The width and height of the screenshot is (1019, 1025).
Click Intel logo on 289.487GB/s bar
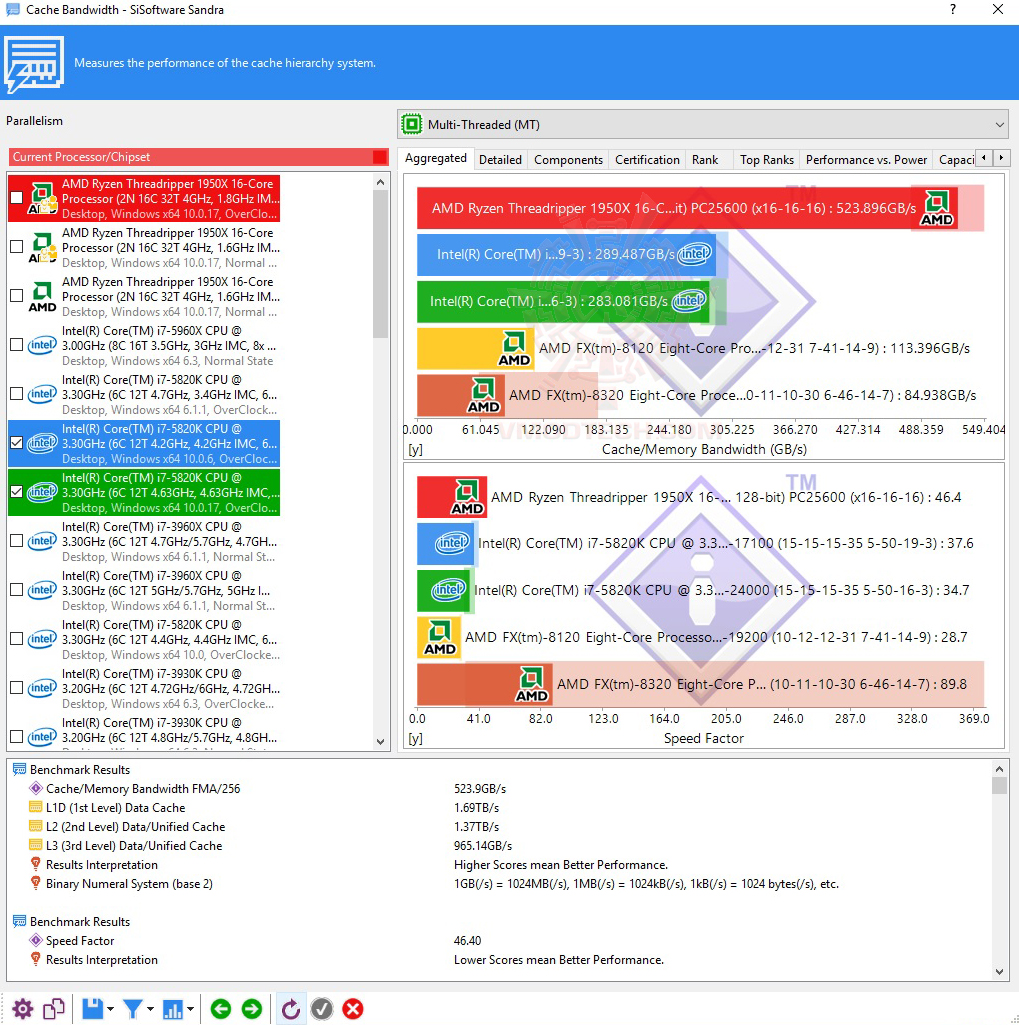coord(694,254)
